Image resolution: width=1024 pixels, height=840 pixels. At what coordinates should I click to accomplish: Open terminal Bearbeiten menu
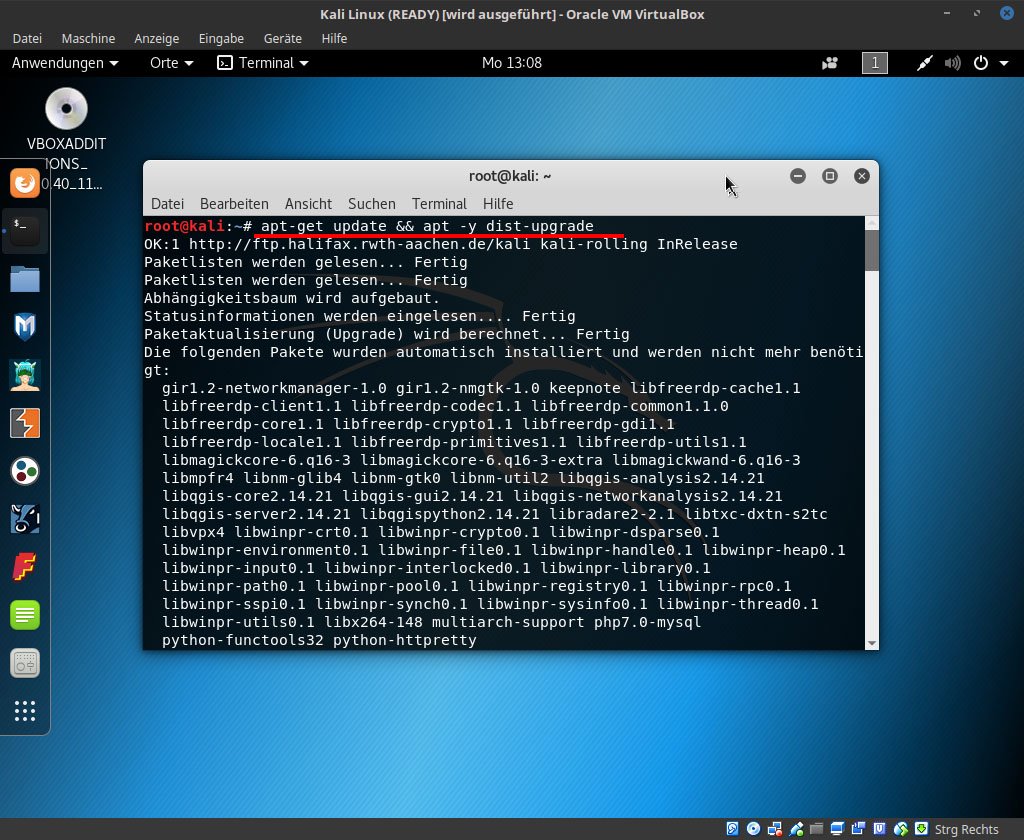234,204
